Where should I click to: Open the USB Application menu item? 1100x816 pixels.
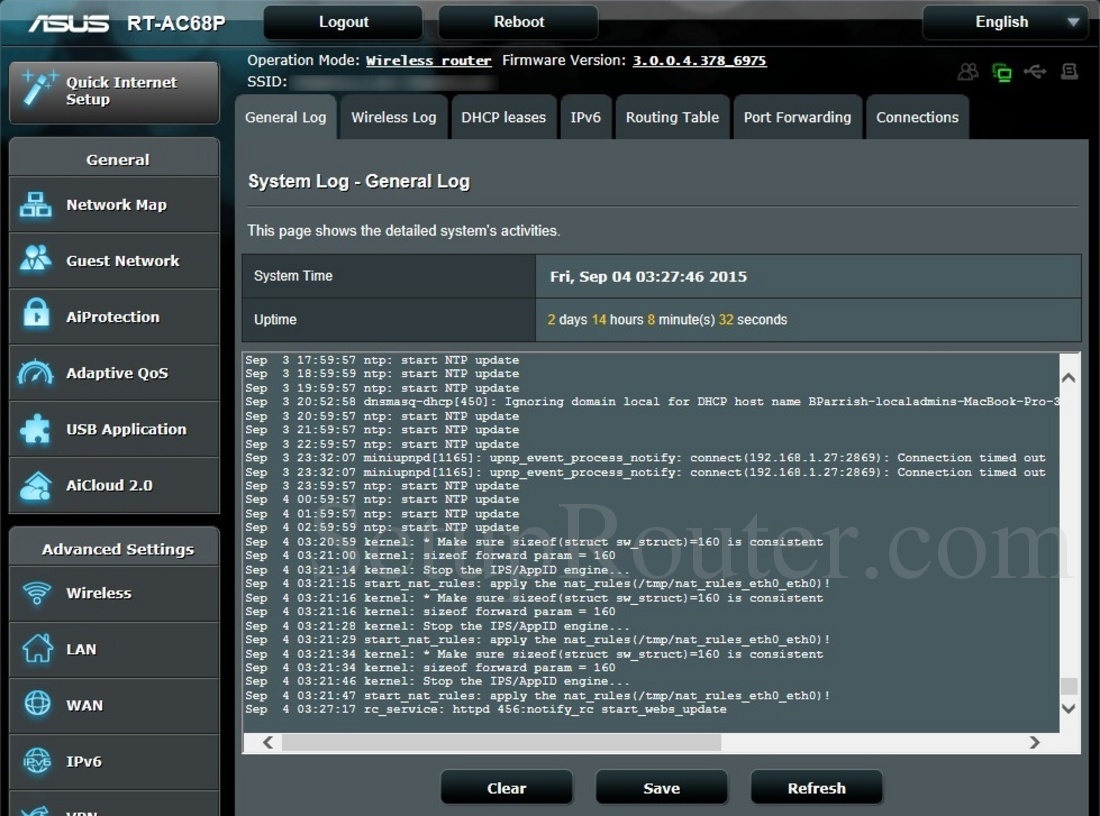point(114,429)
